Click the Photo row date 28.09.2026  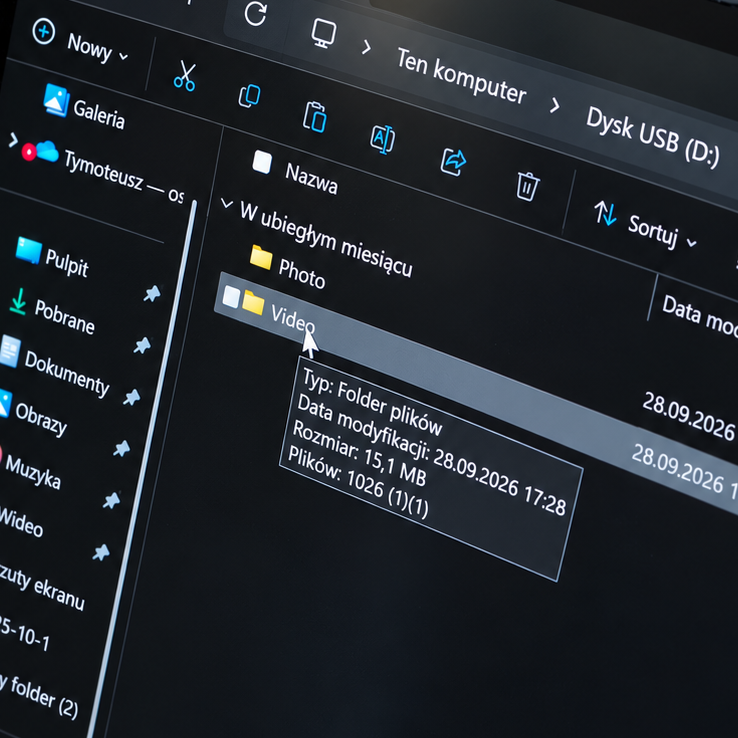click(689, 417)
